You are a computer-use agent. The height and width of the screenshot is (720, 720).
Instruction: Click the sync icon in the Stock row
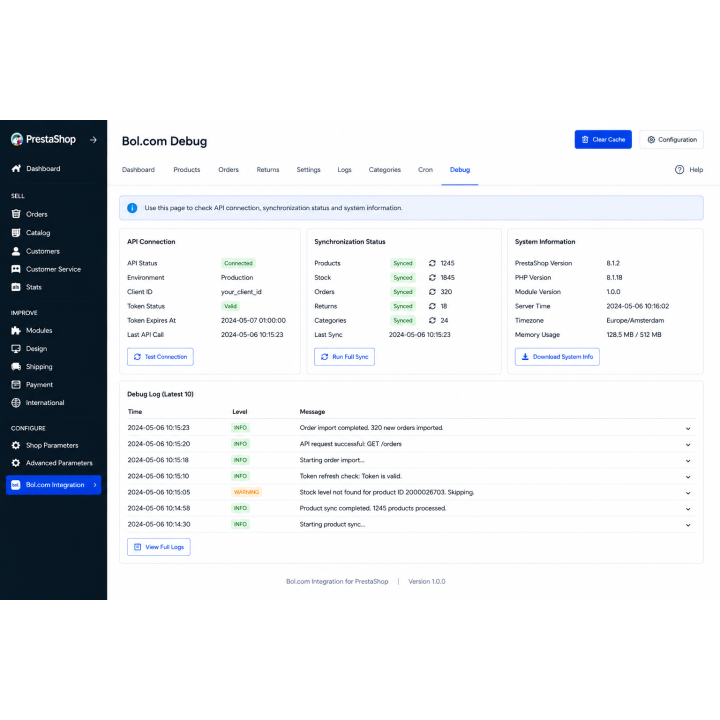click(432, 277)
